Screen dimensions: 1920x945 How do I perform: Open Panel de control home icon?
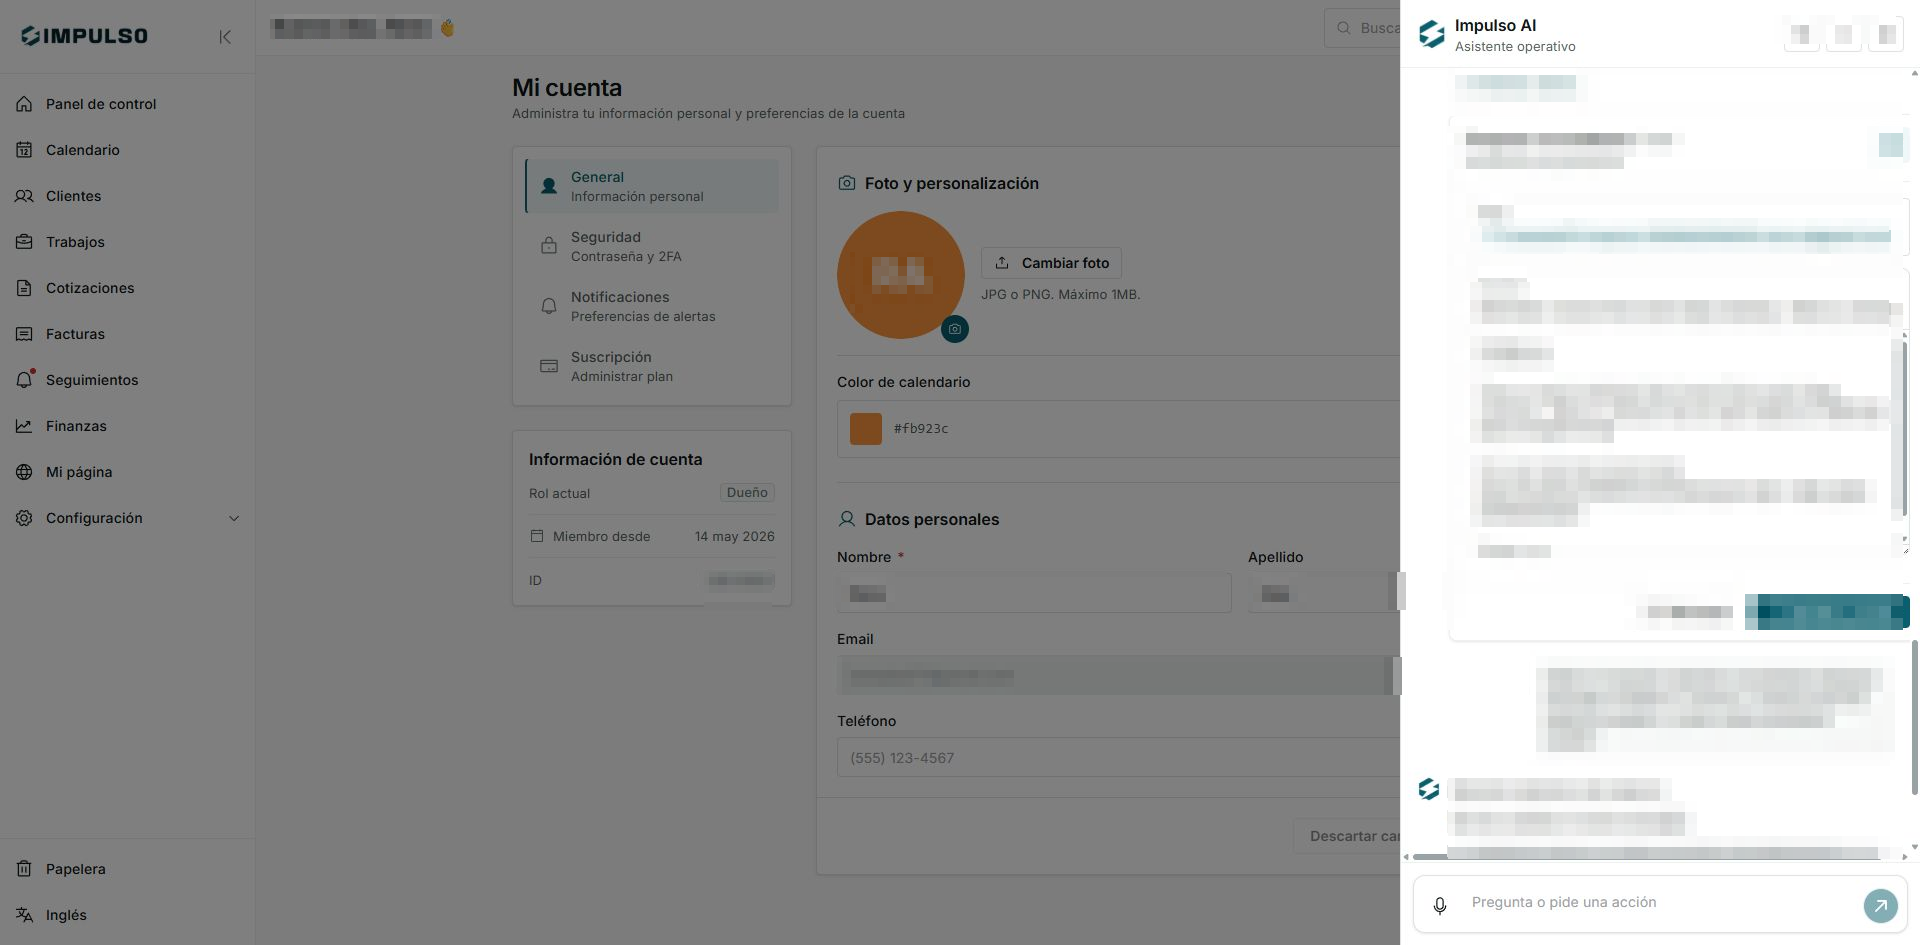click(24, 104)
